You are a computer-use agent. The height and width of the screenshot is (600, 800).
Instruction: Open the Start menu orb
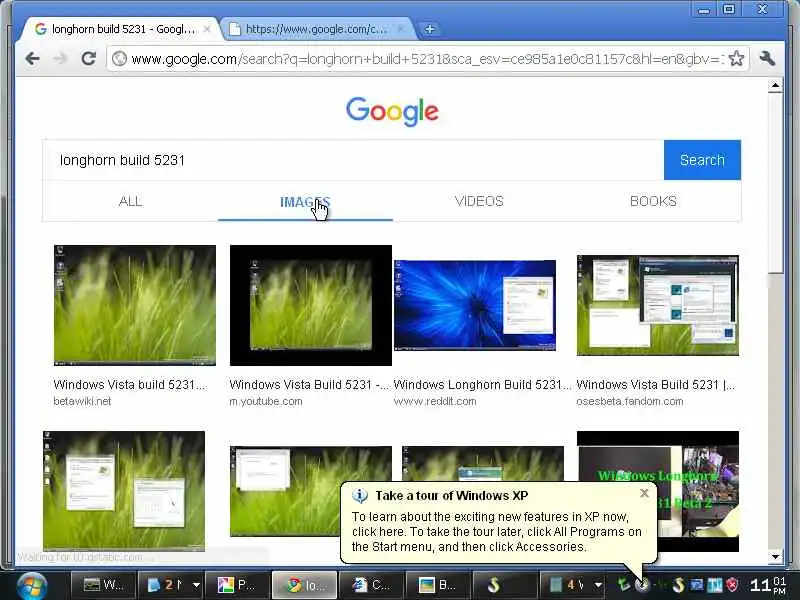click(x=32, y=585)
